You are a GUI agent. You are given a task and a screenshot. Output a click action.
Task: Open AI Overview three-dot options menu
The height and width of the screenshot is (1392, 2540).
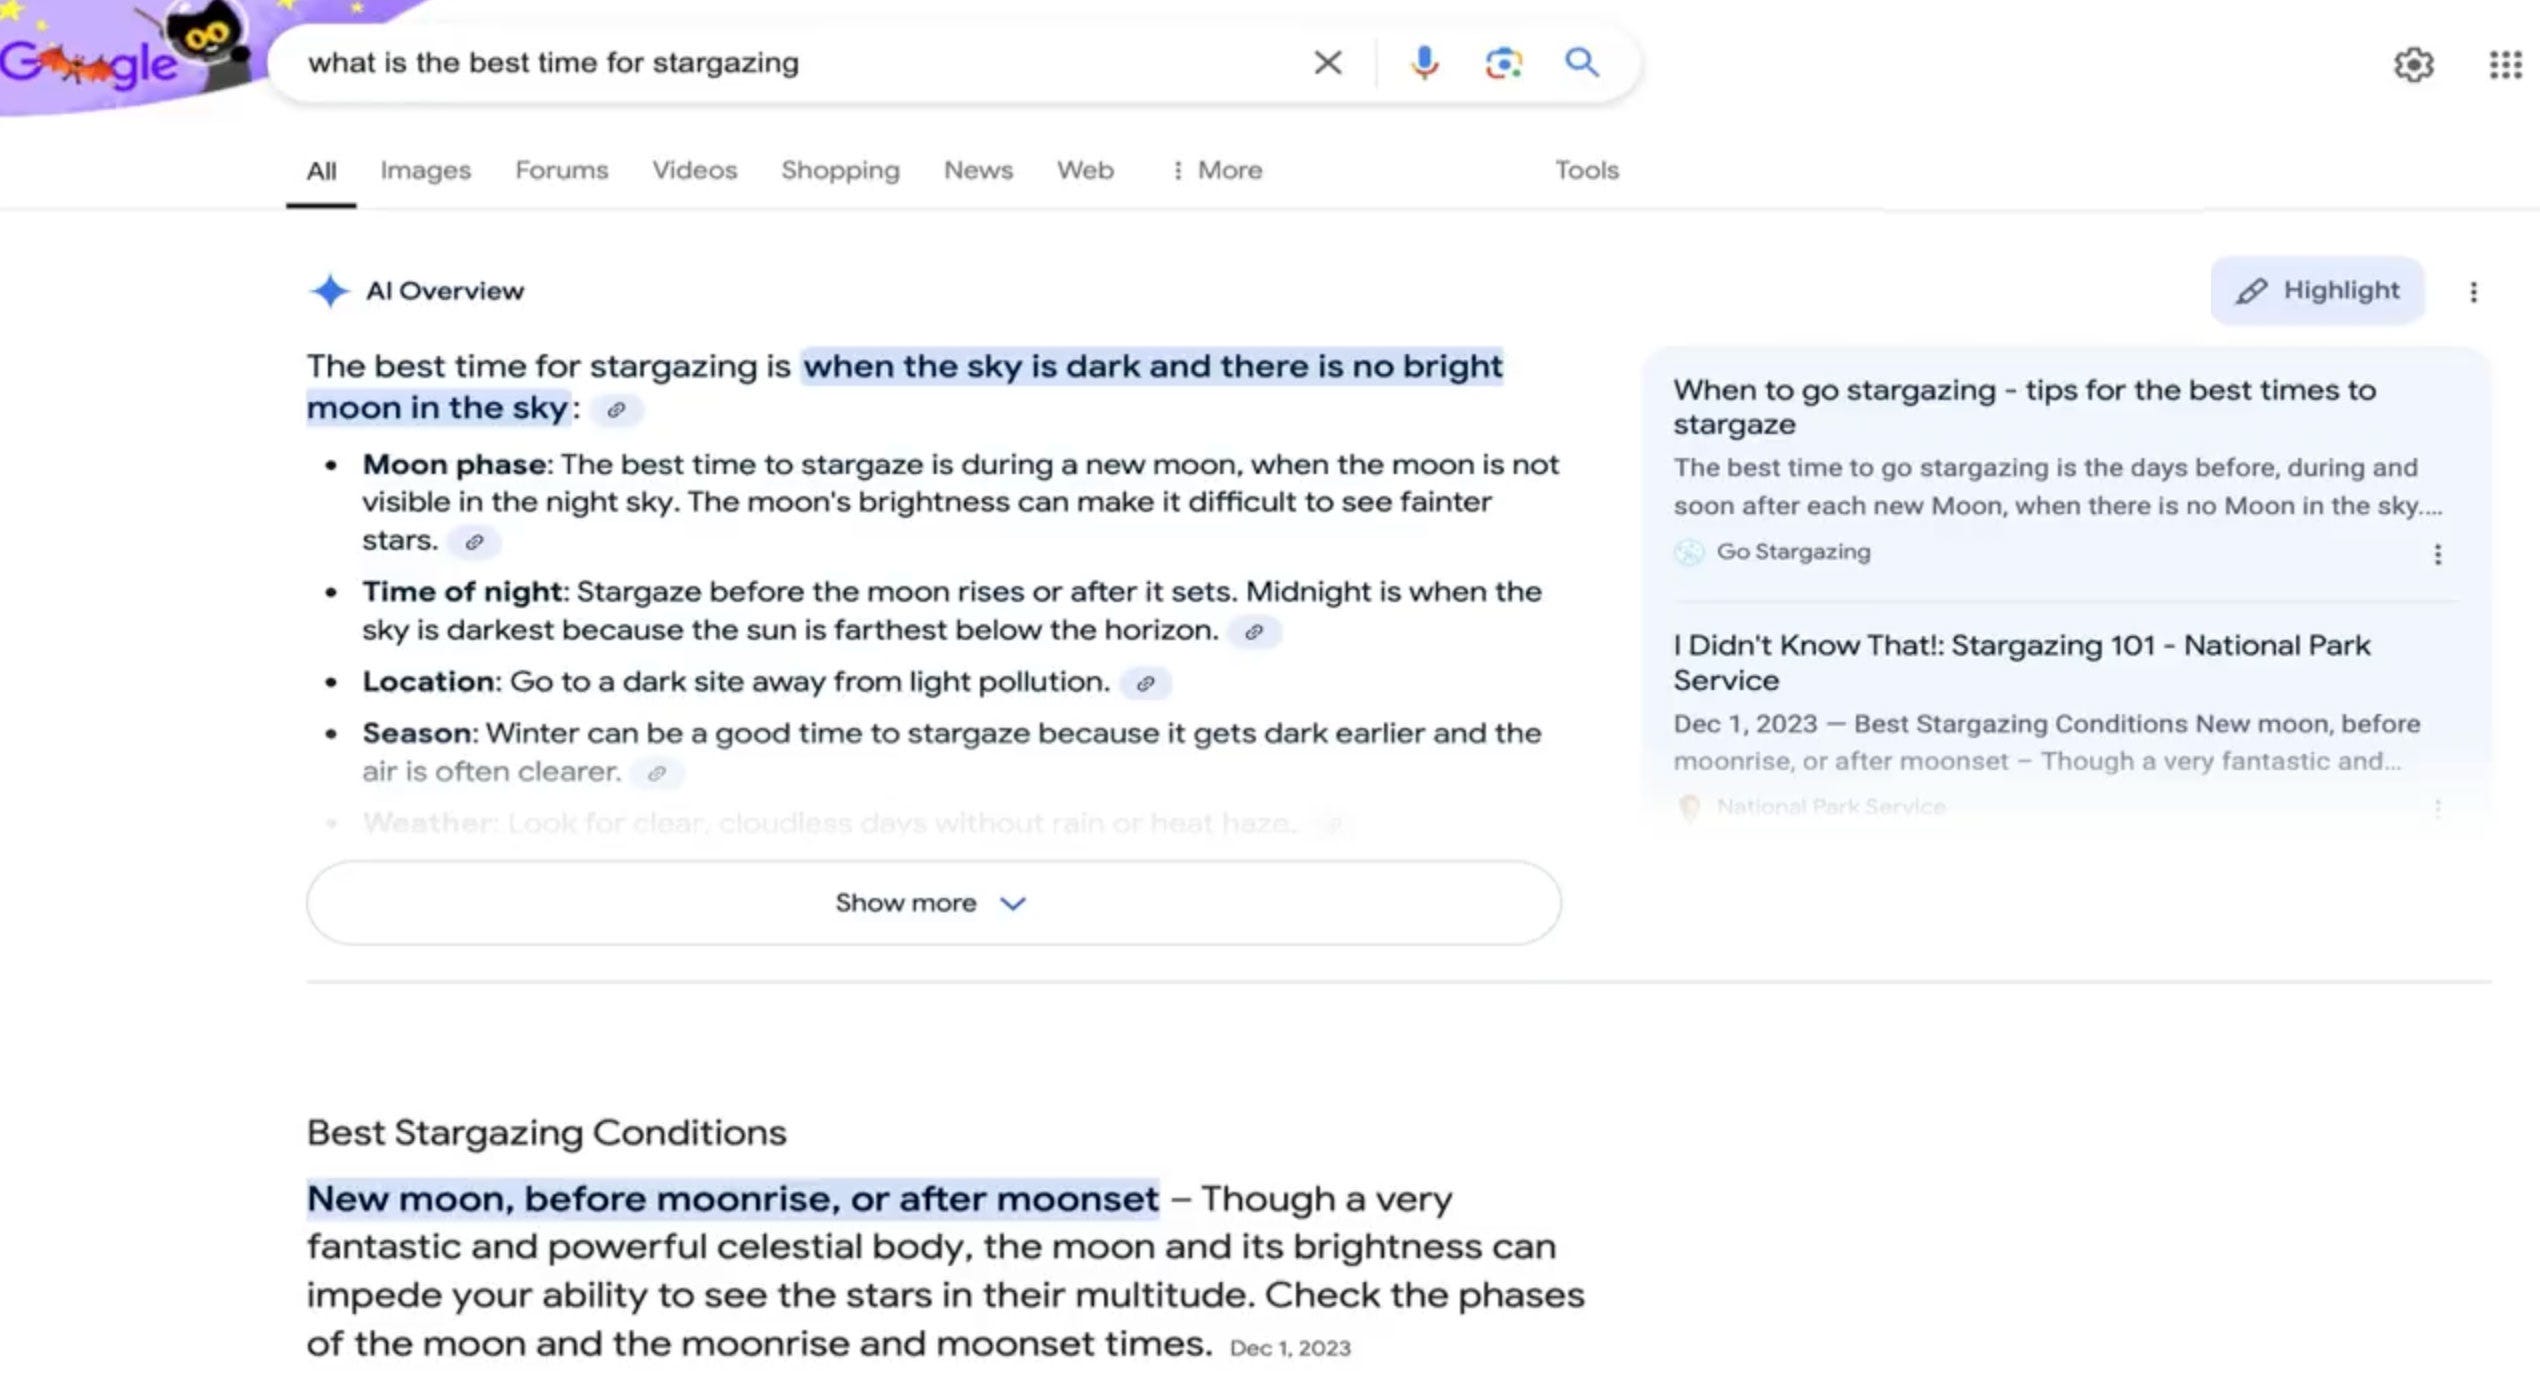coord(2473,292)
